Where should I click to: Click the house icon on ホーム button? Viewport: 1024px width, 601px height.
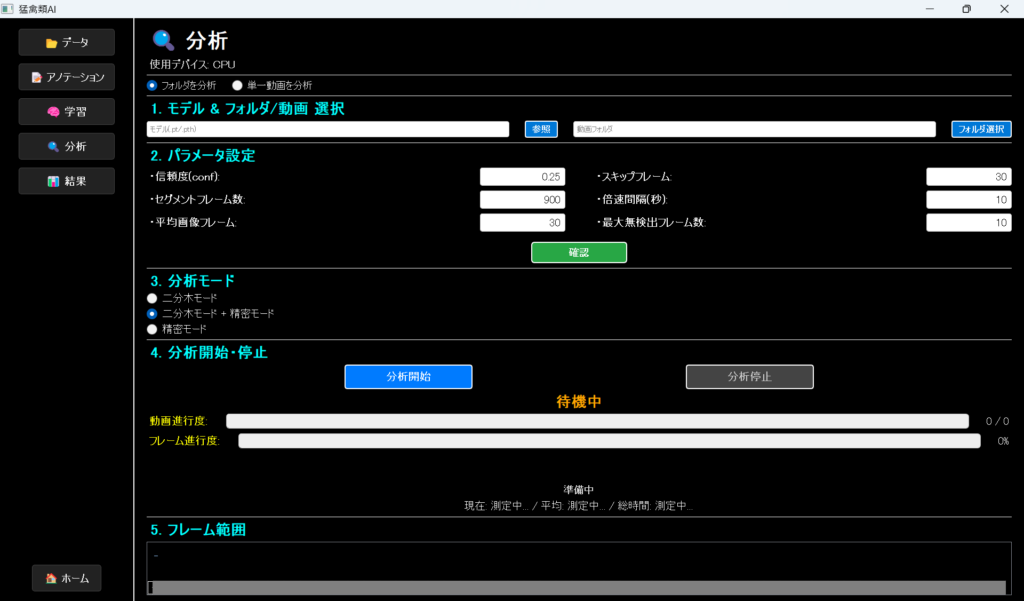[x=50, y=579]
